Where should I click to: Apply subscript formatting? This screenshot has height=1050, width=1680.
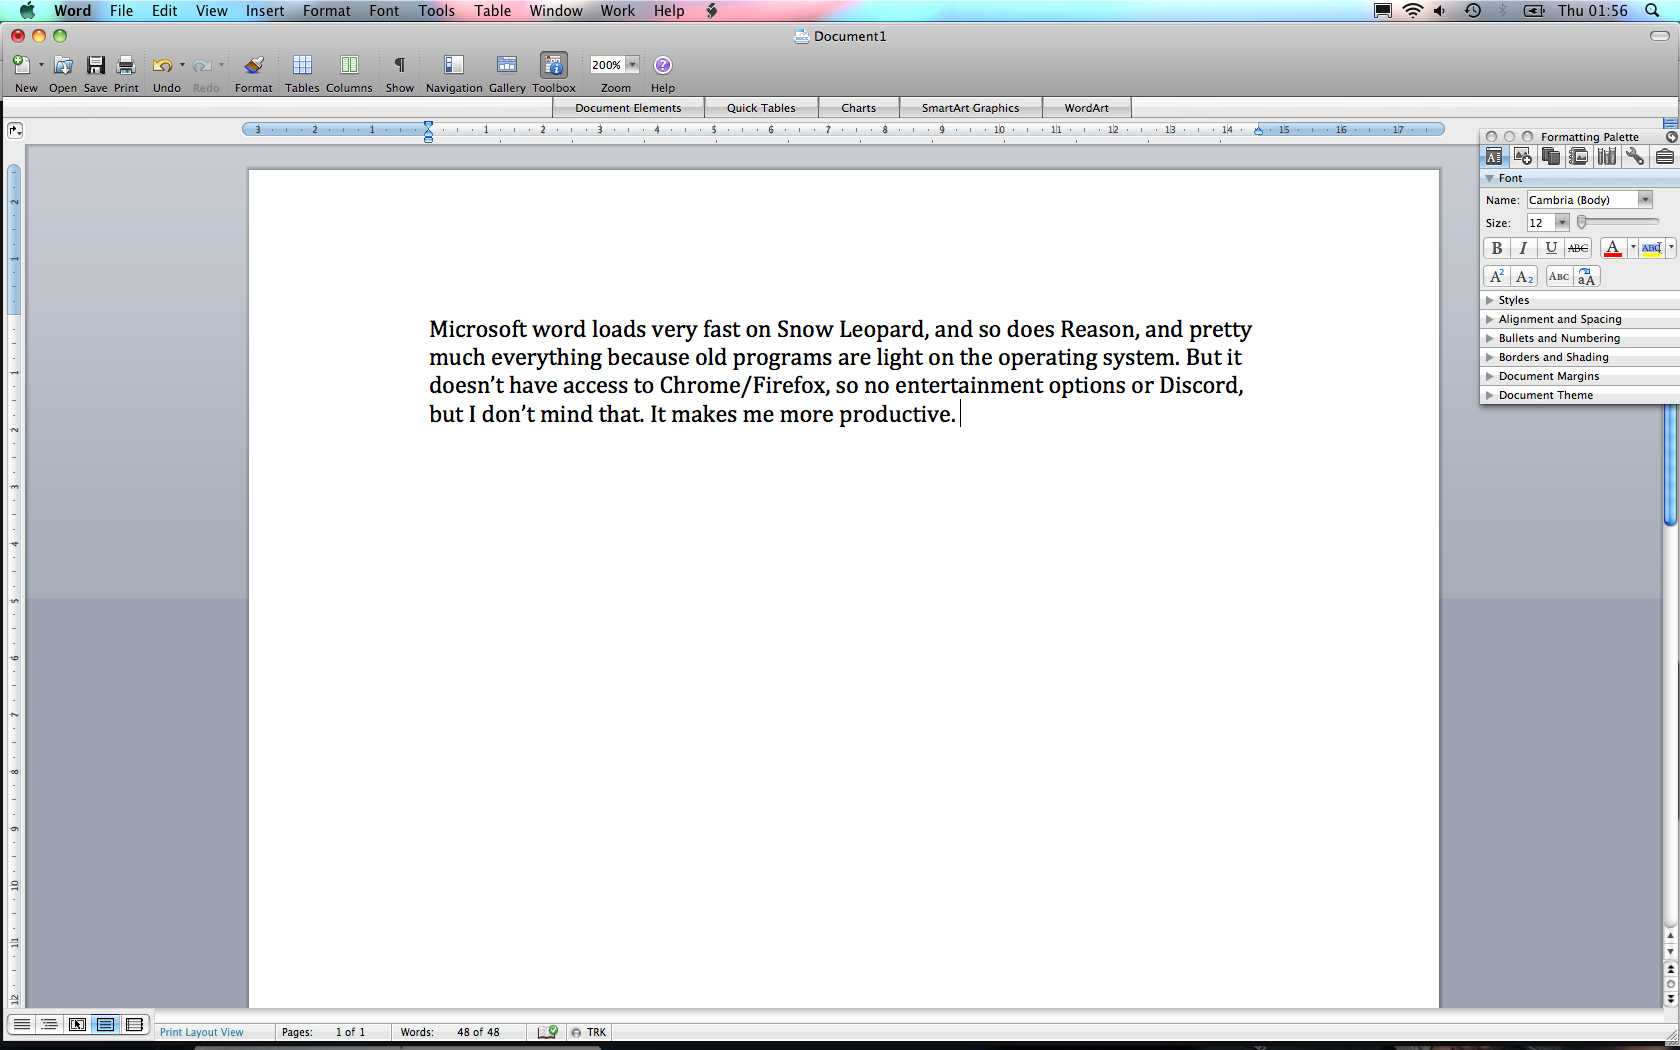(1524, 277)
